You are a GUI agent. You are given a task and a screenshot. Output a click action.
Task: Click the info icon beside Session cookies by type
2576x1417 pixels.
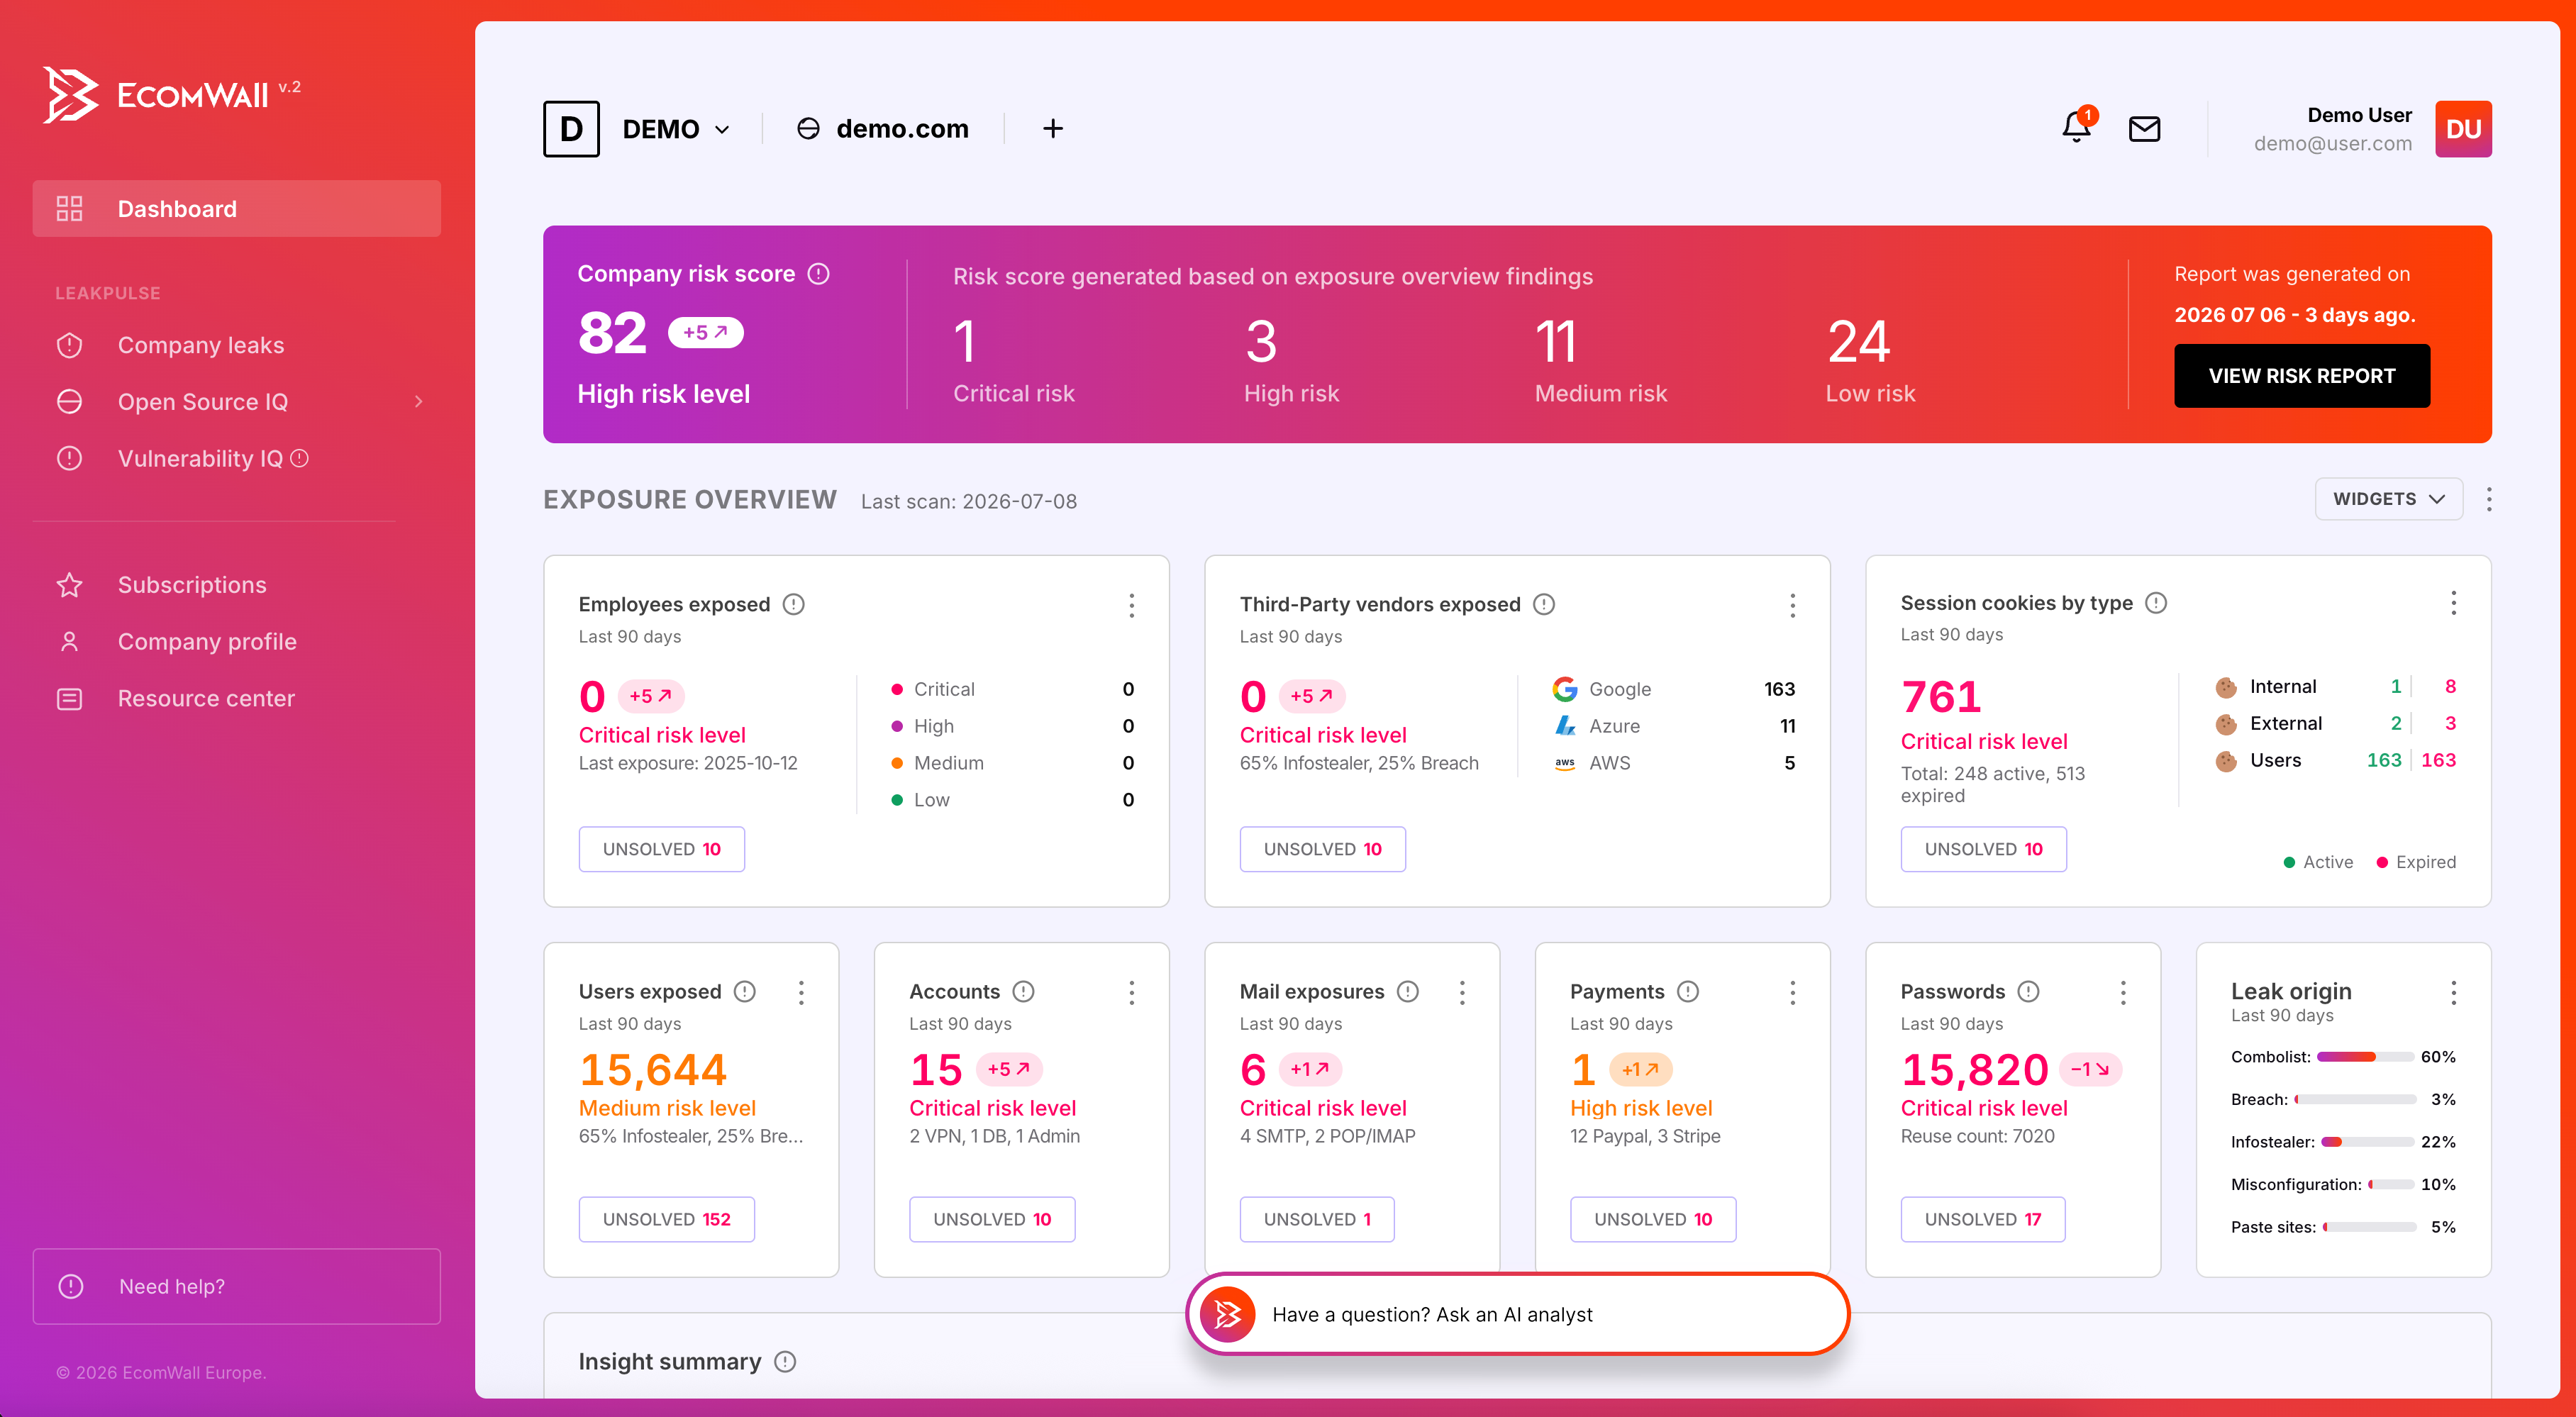[x=2156, y=603]
